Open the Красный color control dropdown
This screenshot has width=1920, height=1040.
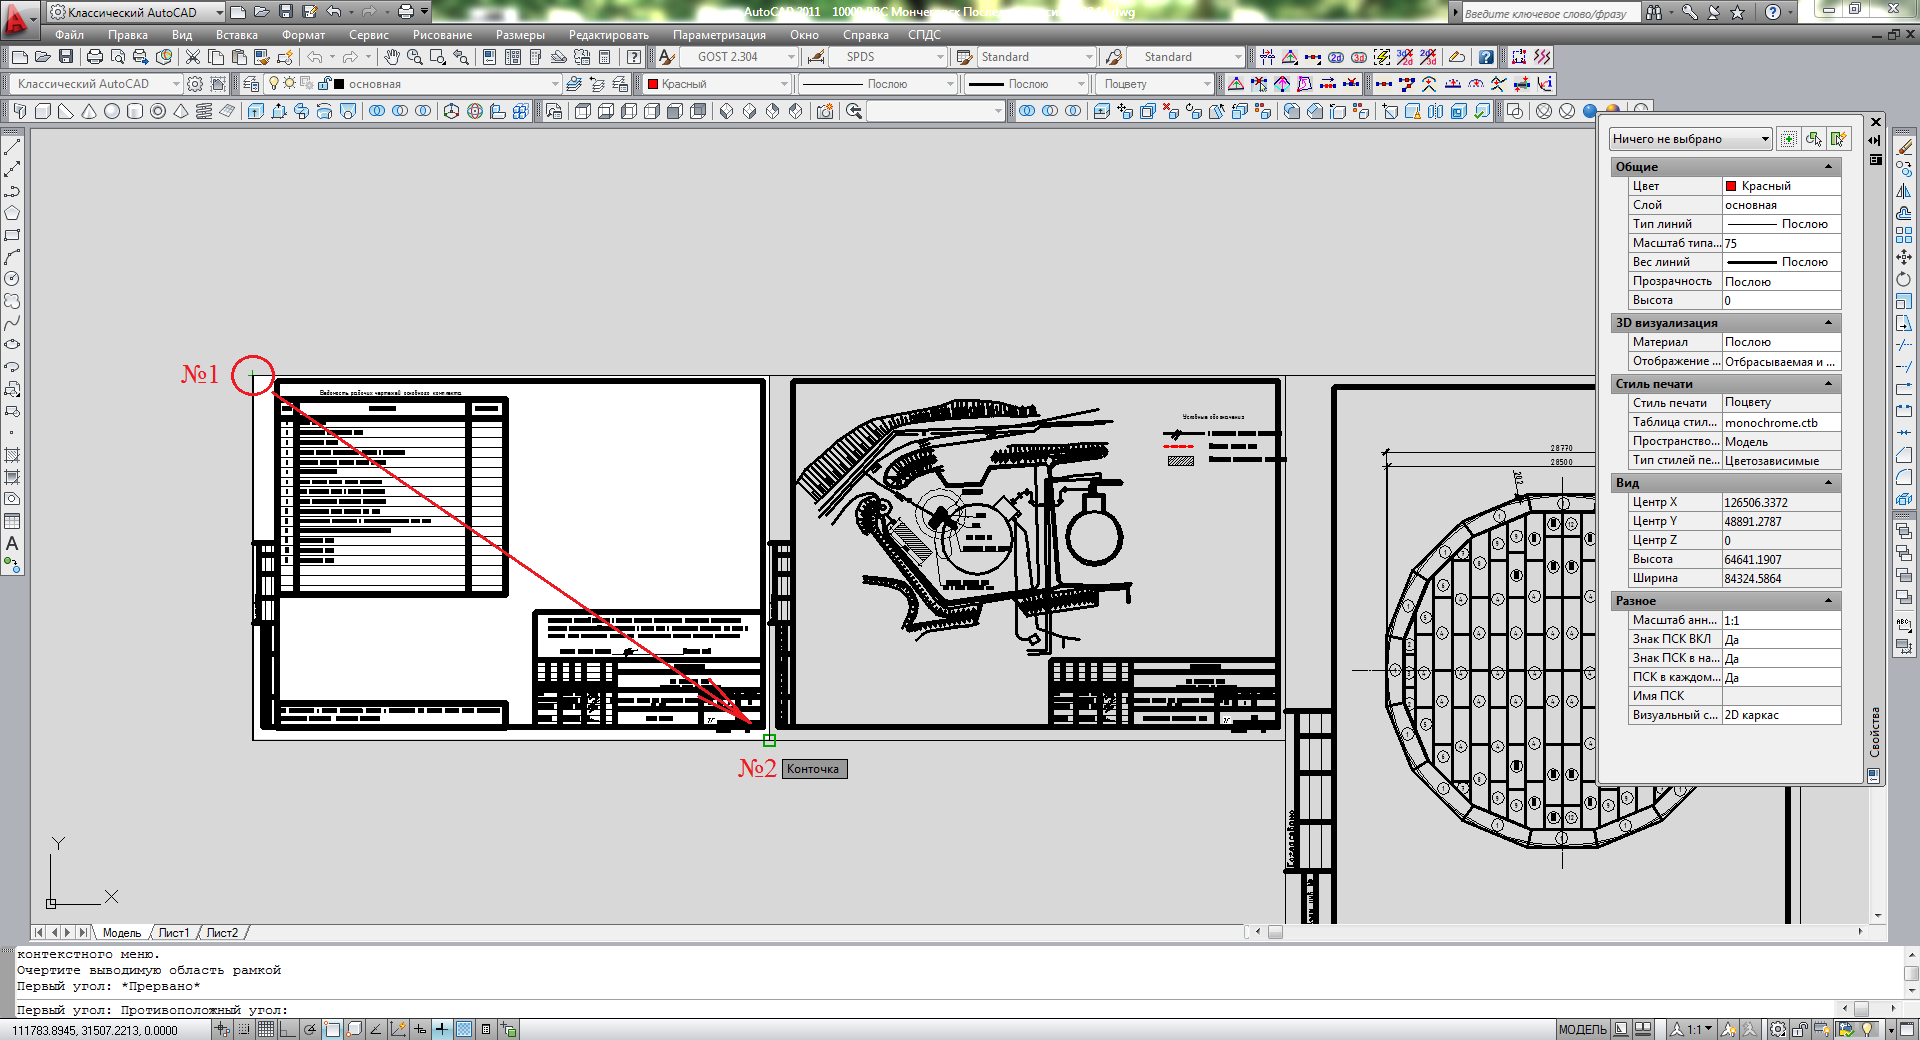(784, 84)
